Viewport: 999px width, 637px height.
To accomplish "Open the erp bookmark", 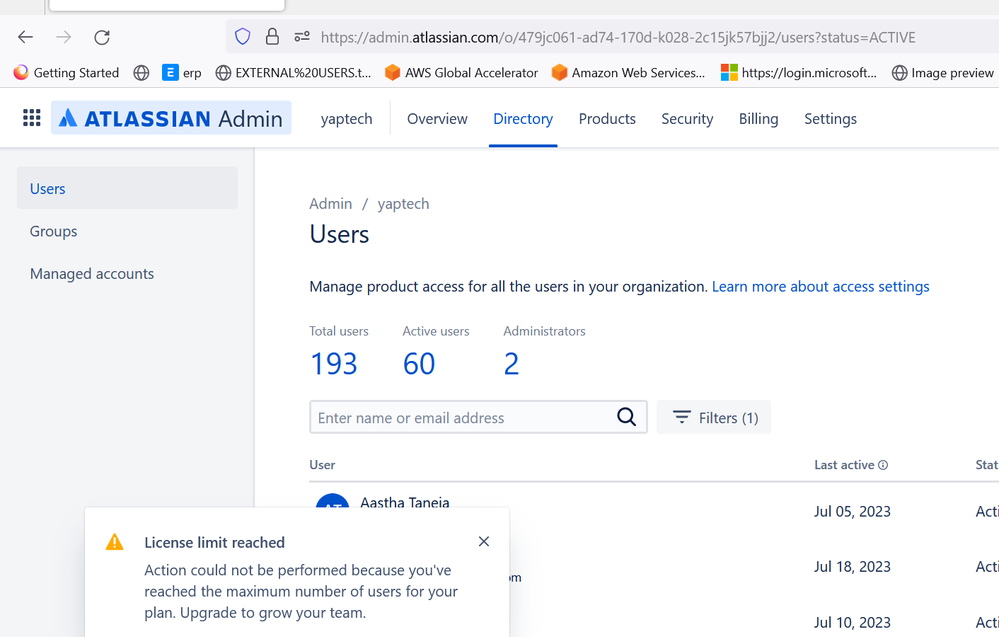I will click(182, 73).
